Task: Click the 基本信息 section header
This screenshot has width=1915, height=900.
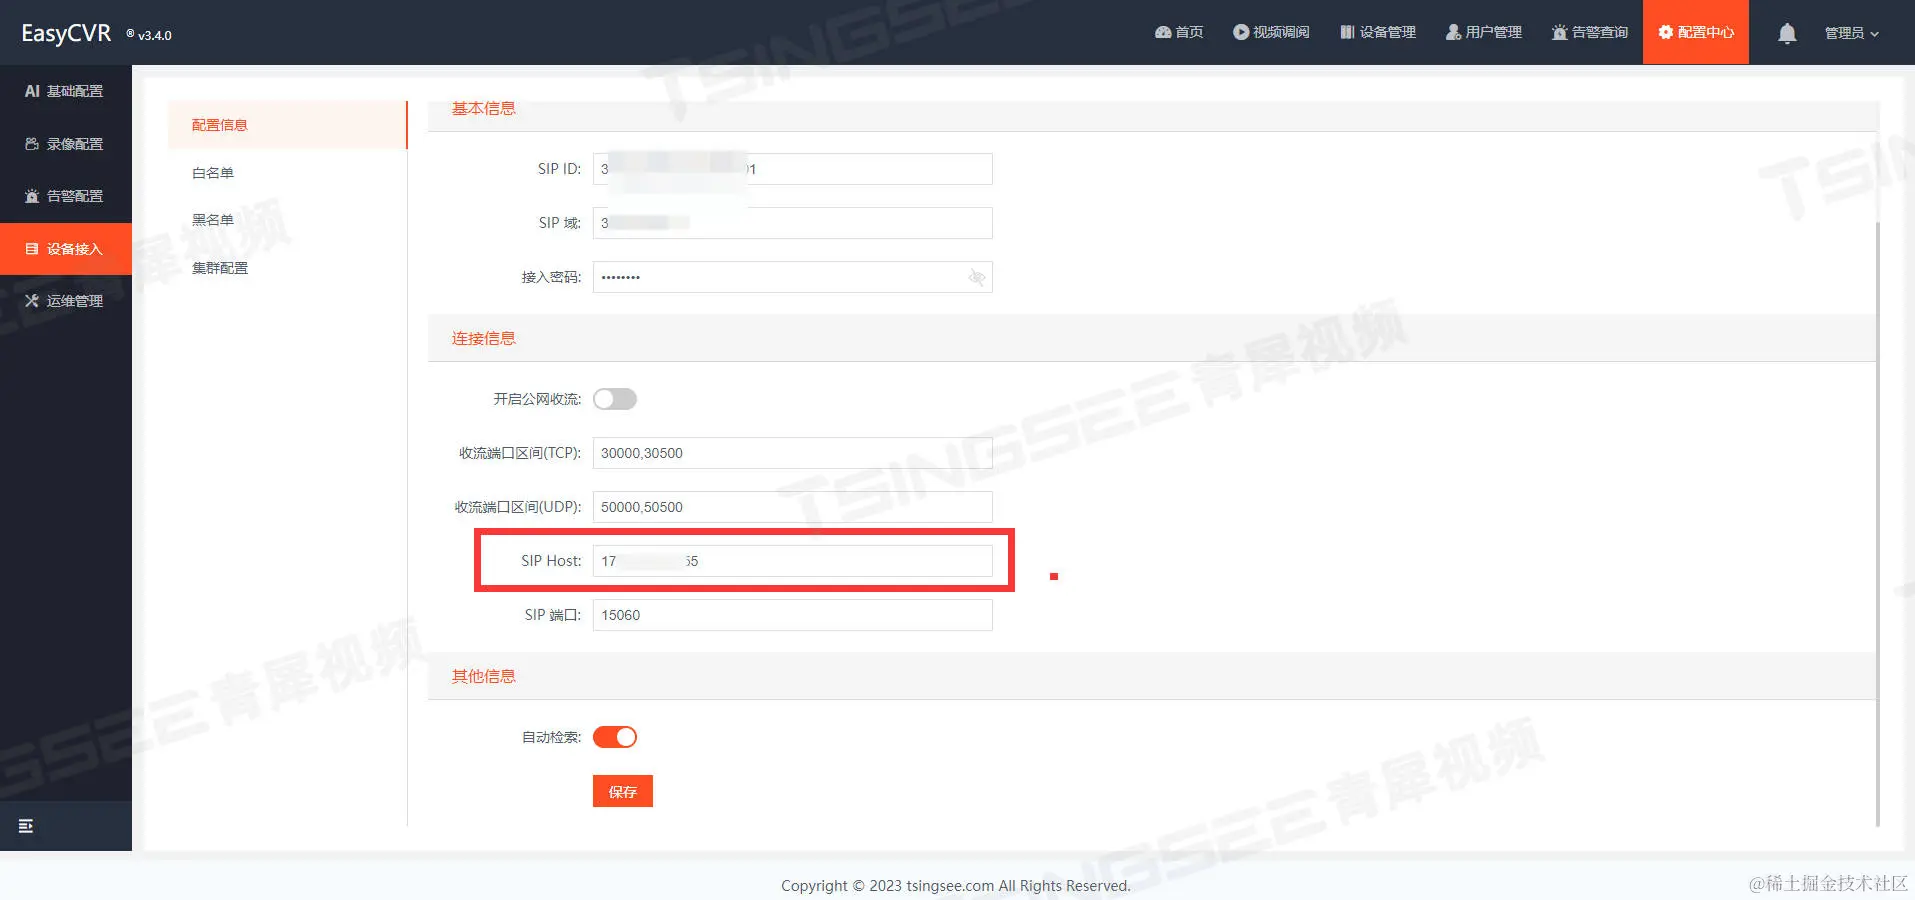Action: (484, 108)
